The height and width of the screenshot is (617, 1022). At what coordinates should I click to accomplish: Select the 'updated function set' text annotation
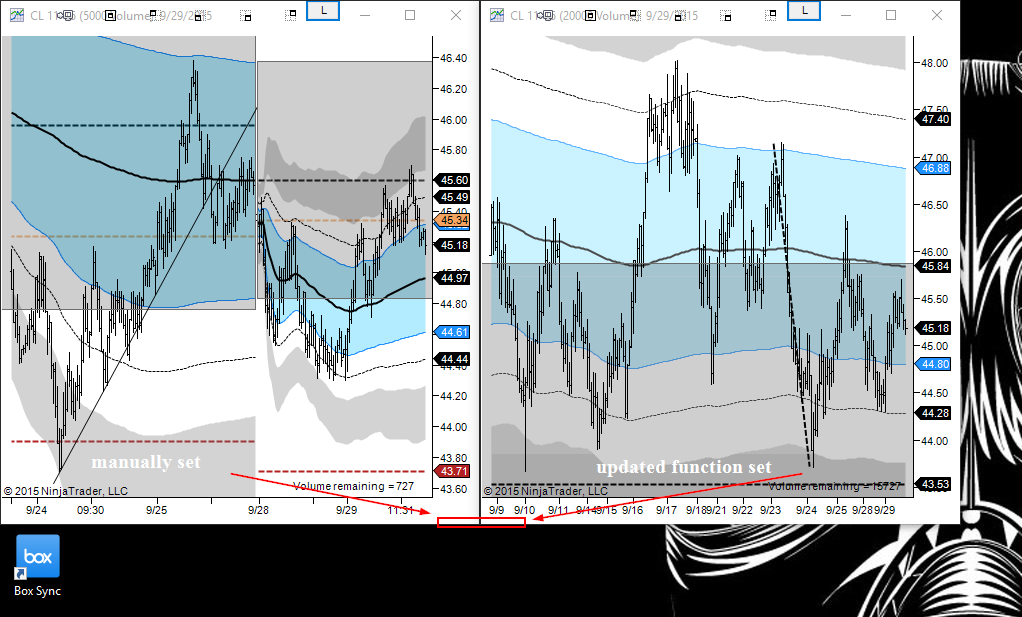(684, 467)
